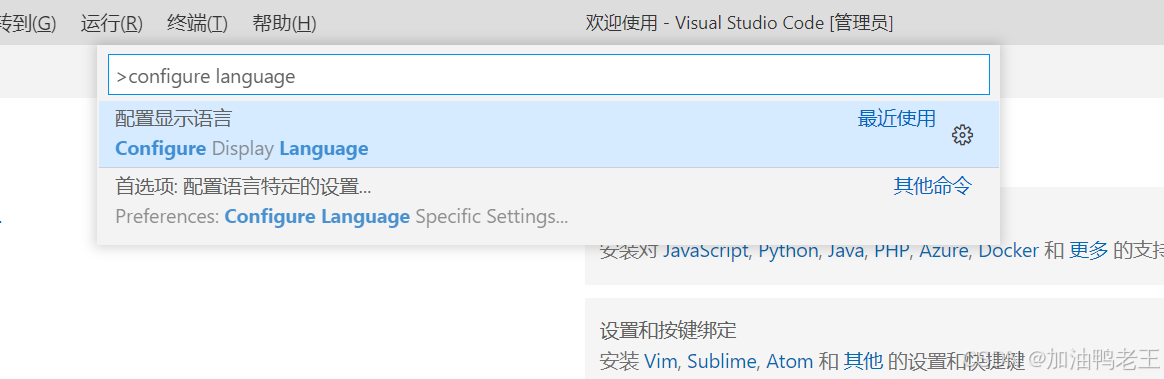Open the gear icon beside Configure Display Language

point(962,135)
